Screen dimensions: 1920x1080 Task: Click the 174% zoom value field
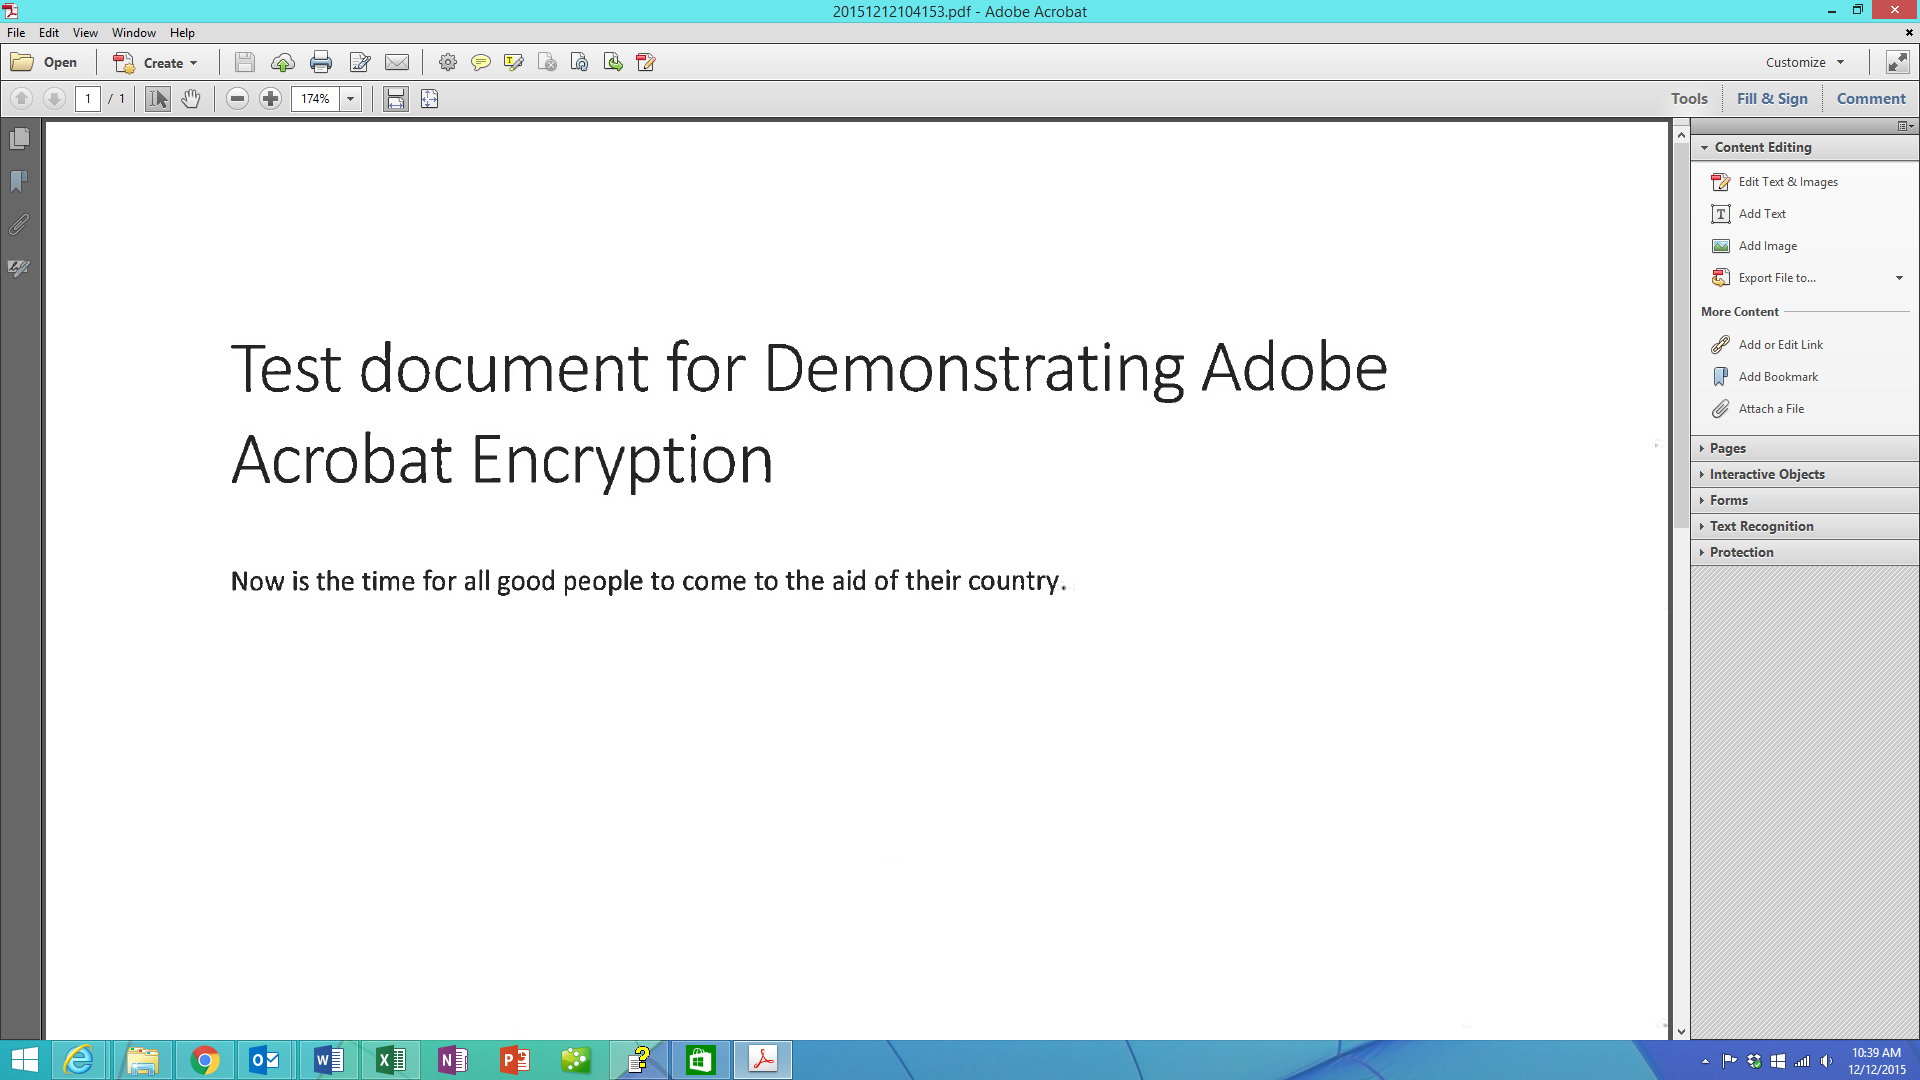click(x=315, y=98)
